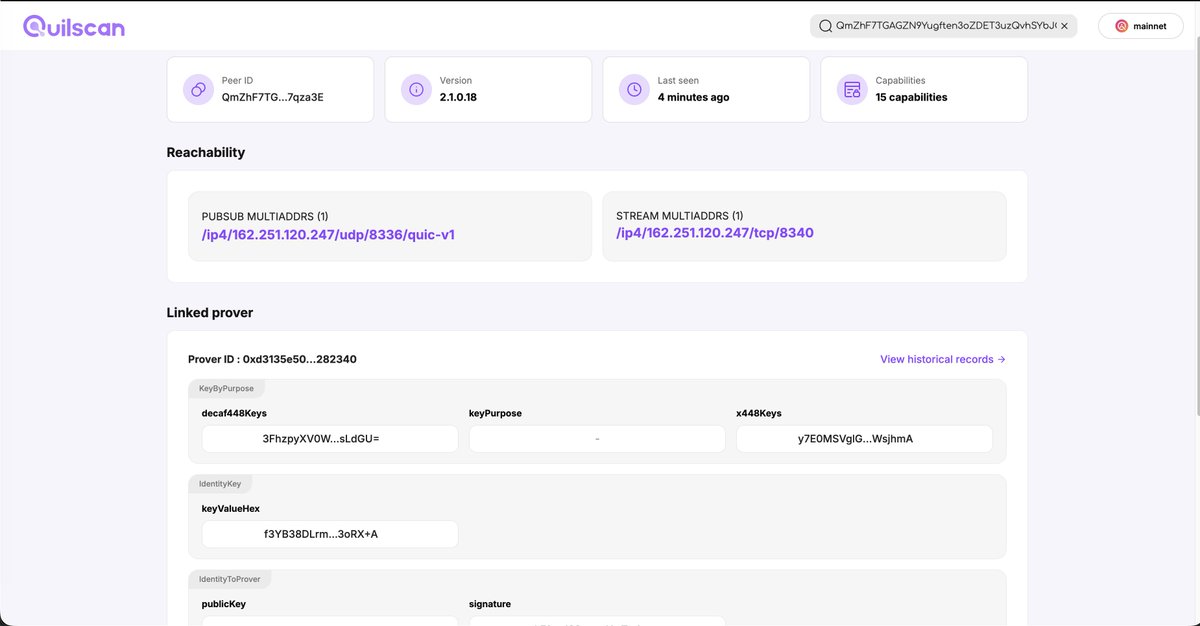Open the Quilscan logo home link
The width and height of the screenshot is (1200, 626).
click(74, 26)
